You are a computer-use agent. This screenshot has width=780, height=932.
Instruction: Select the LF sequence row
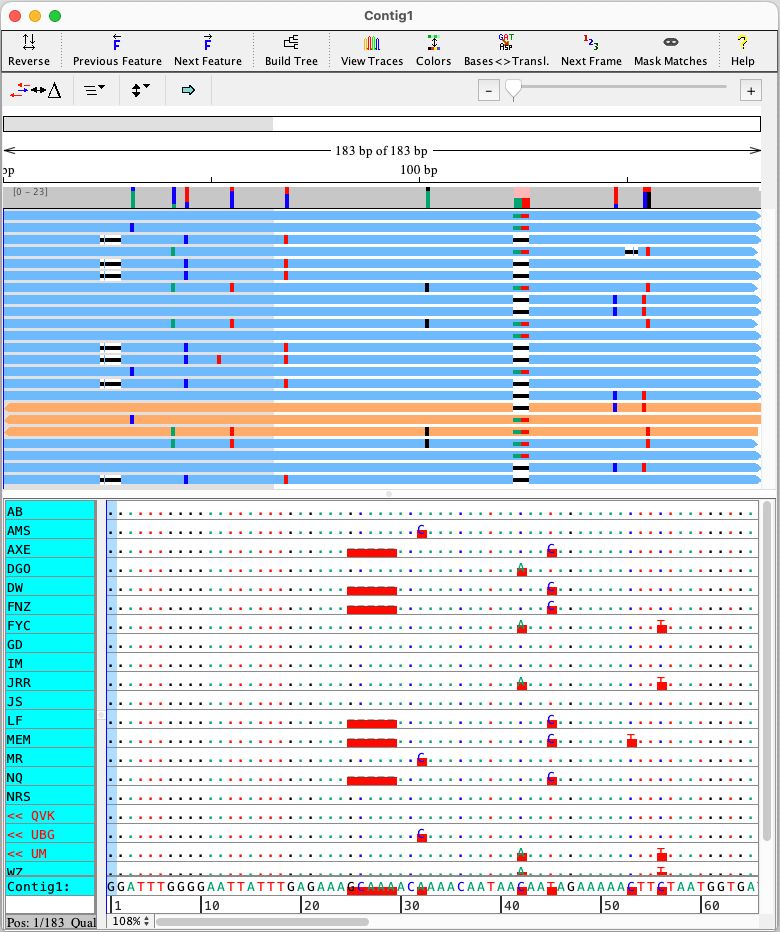click(50, 720)
